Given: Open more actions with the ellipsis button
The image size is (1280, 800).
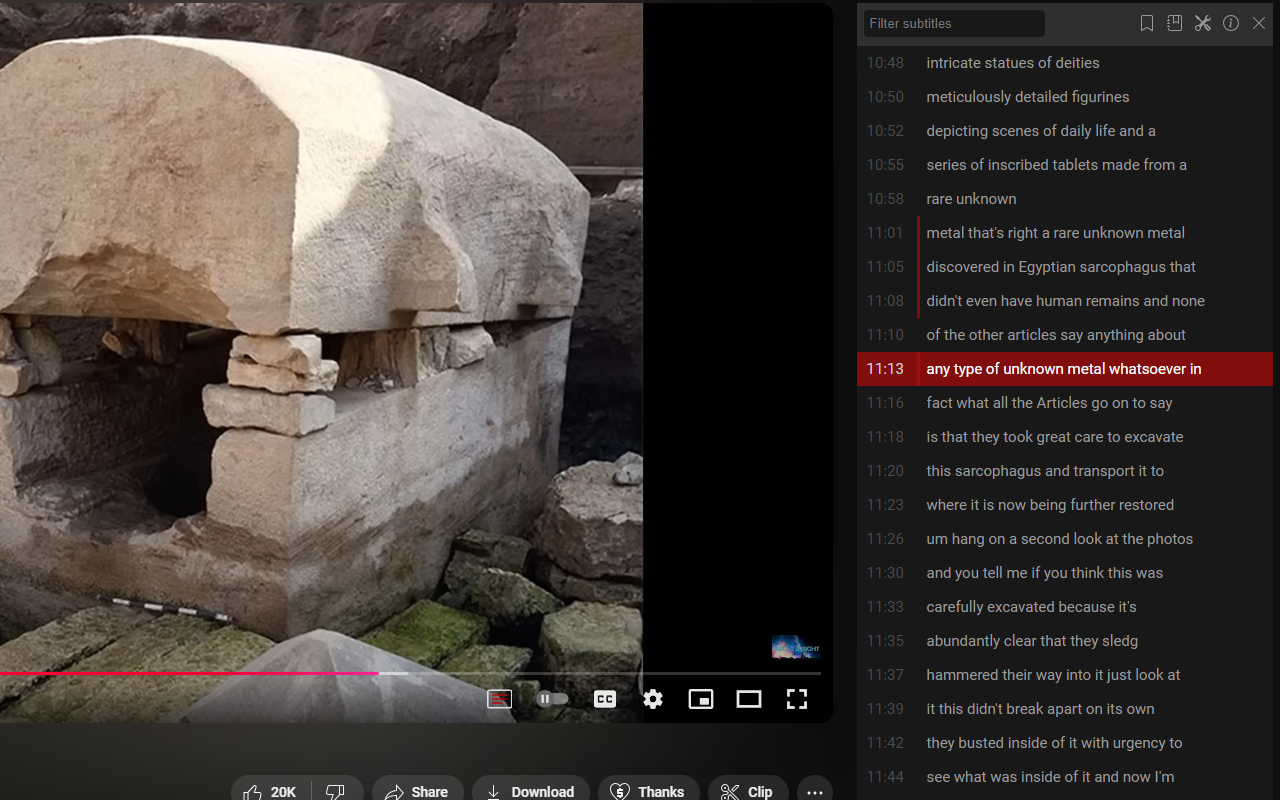Looking at the screenshot, I should tap(814, 792).
